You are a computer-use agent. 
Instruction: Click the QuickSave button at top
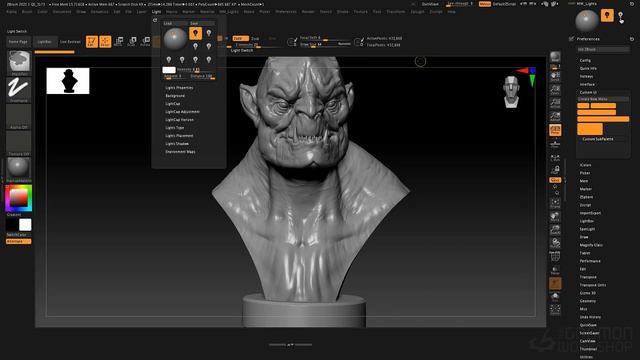tap(430, 4)
